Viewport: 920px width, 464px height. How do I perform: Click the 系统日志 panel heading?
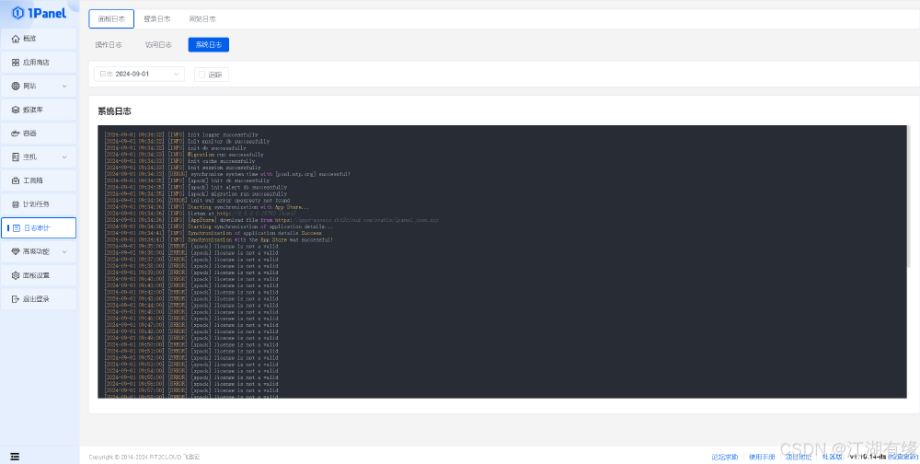[114, 111]
